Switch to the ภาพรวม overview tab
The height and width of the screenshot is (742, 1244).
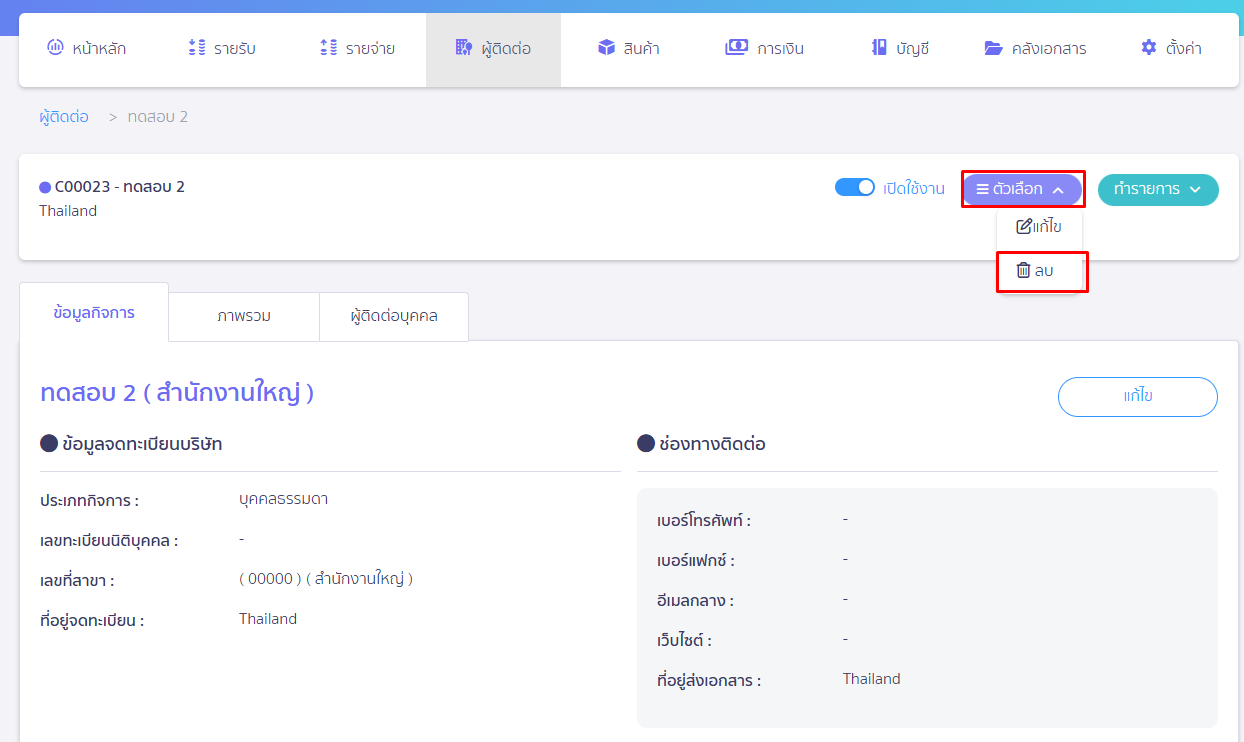click(x=244, y=316)
